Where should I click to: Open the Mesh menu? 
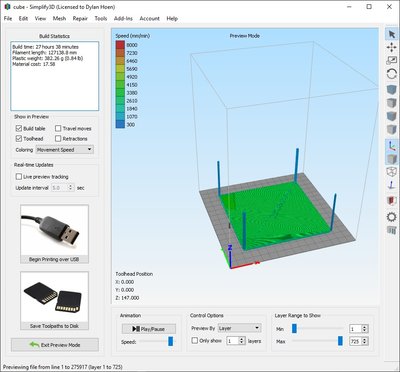click(x=59, y=18)
